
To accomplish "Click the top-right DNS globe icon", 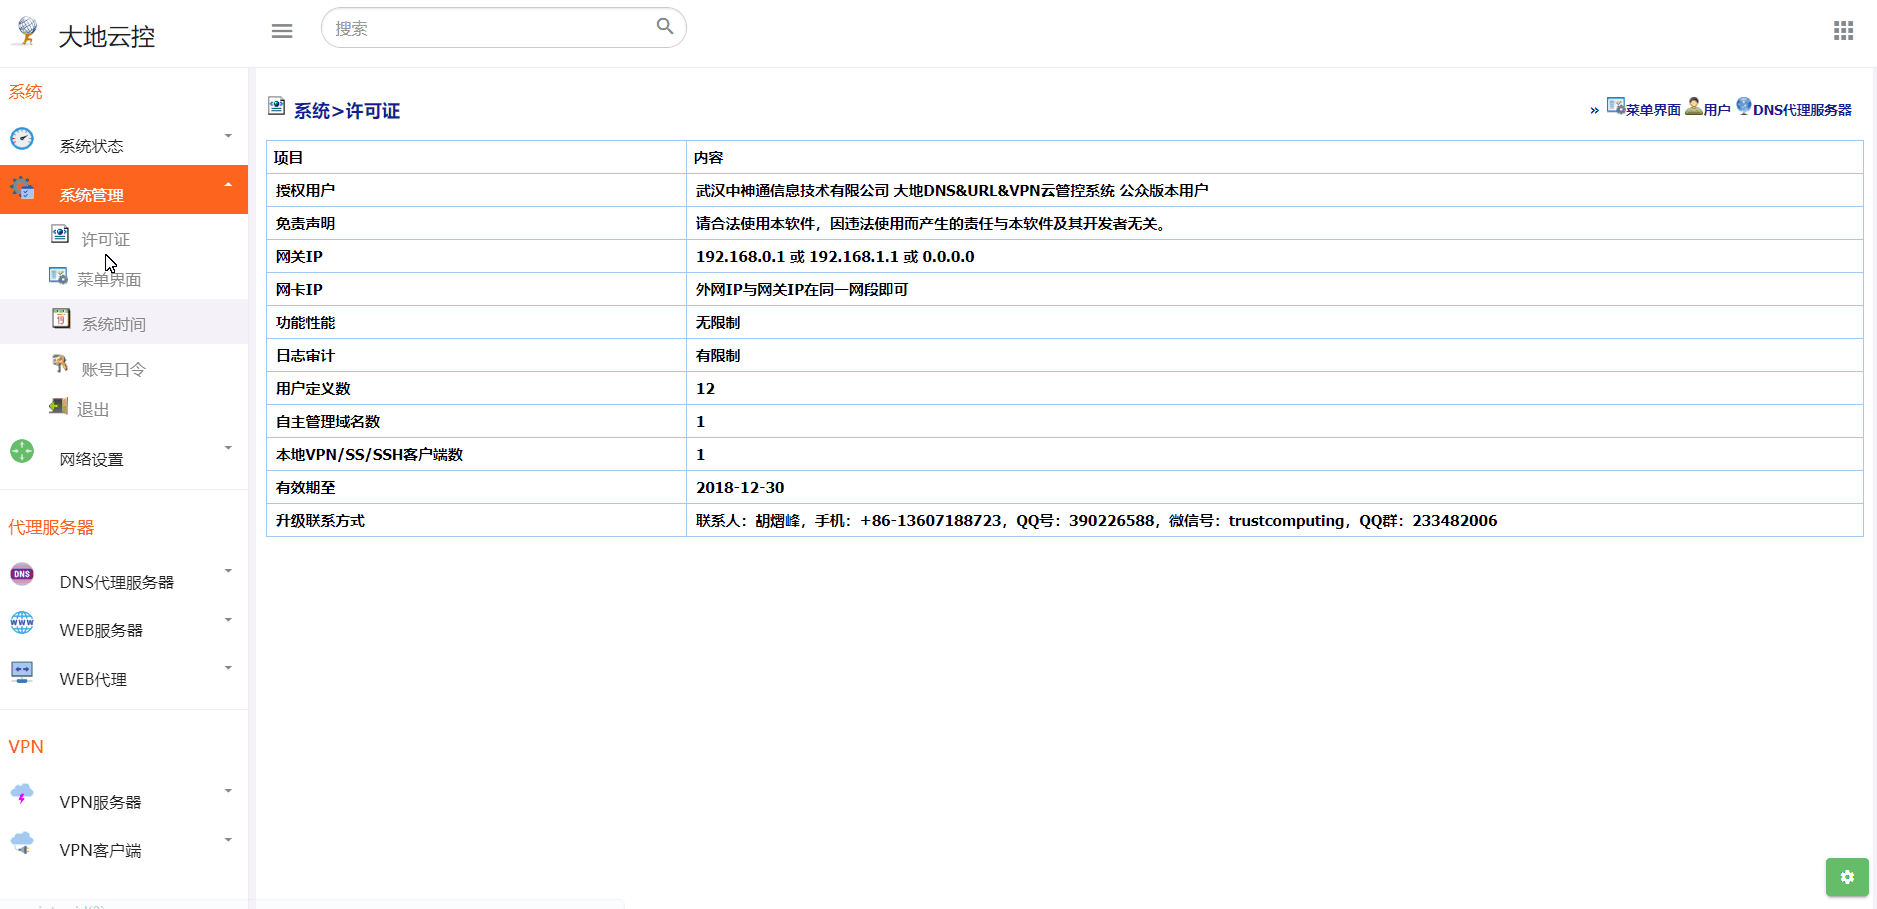I will [1744, 106].
